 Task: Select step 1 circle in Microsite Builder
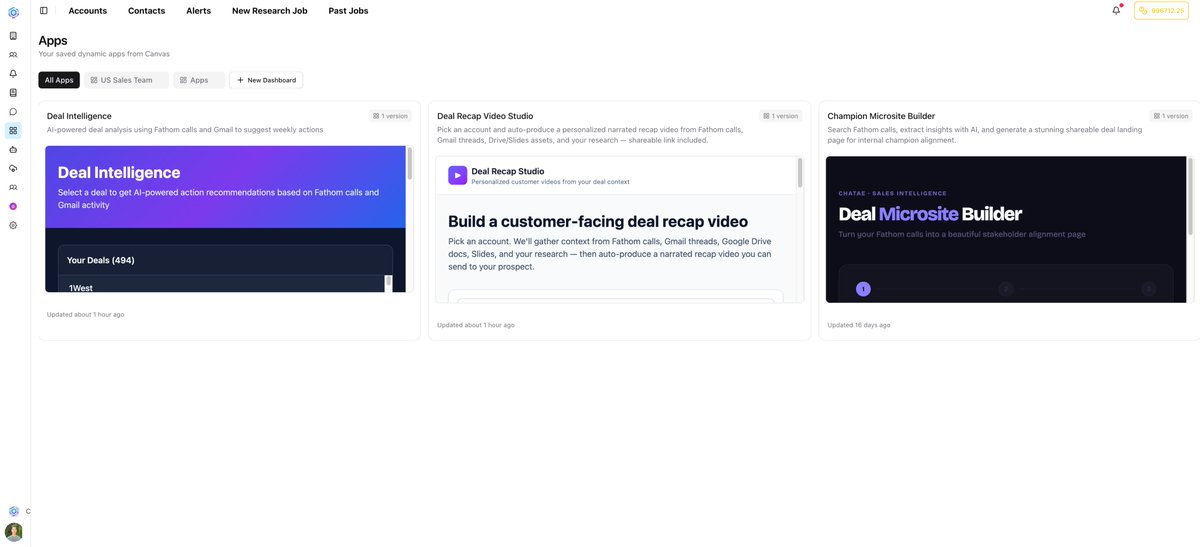click(864, 289)
